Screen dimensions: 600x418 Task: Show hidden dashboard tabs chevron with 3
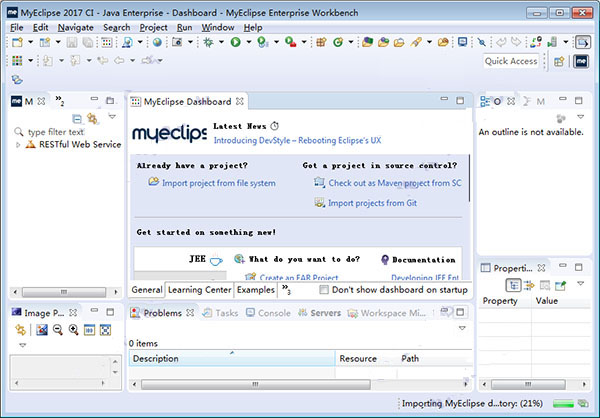[x=286, y=289]
